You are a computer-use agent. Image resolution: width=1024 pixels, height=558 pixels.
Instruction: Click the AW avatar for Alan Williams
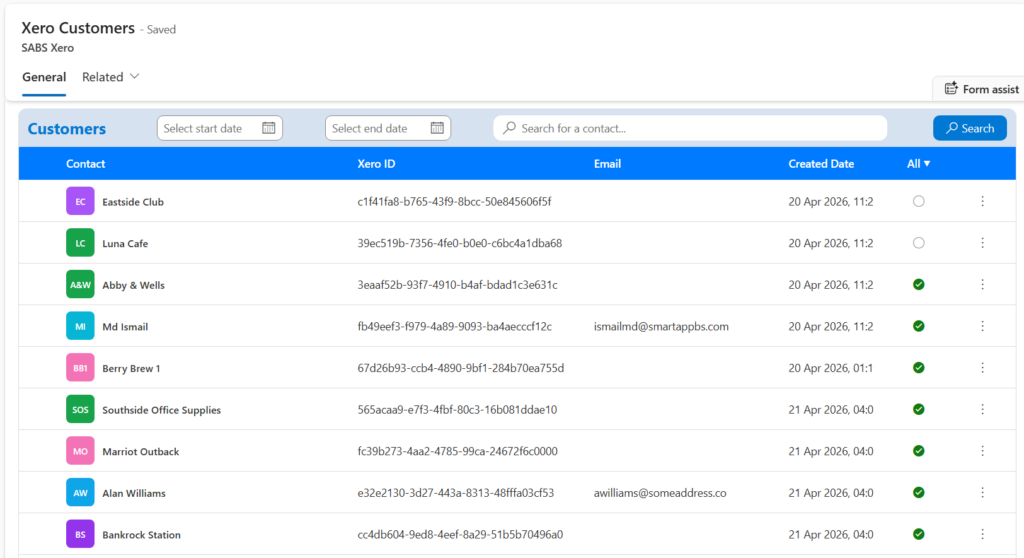tap(80, 493)
